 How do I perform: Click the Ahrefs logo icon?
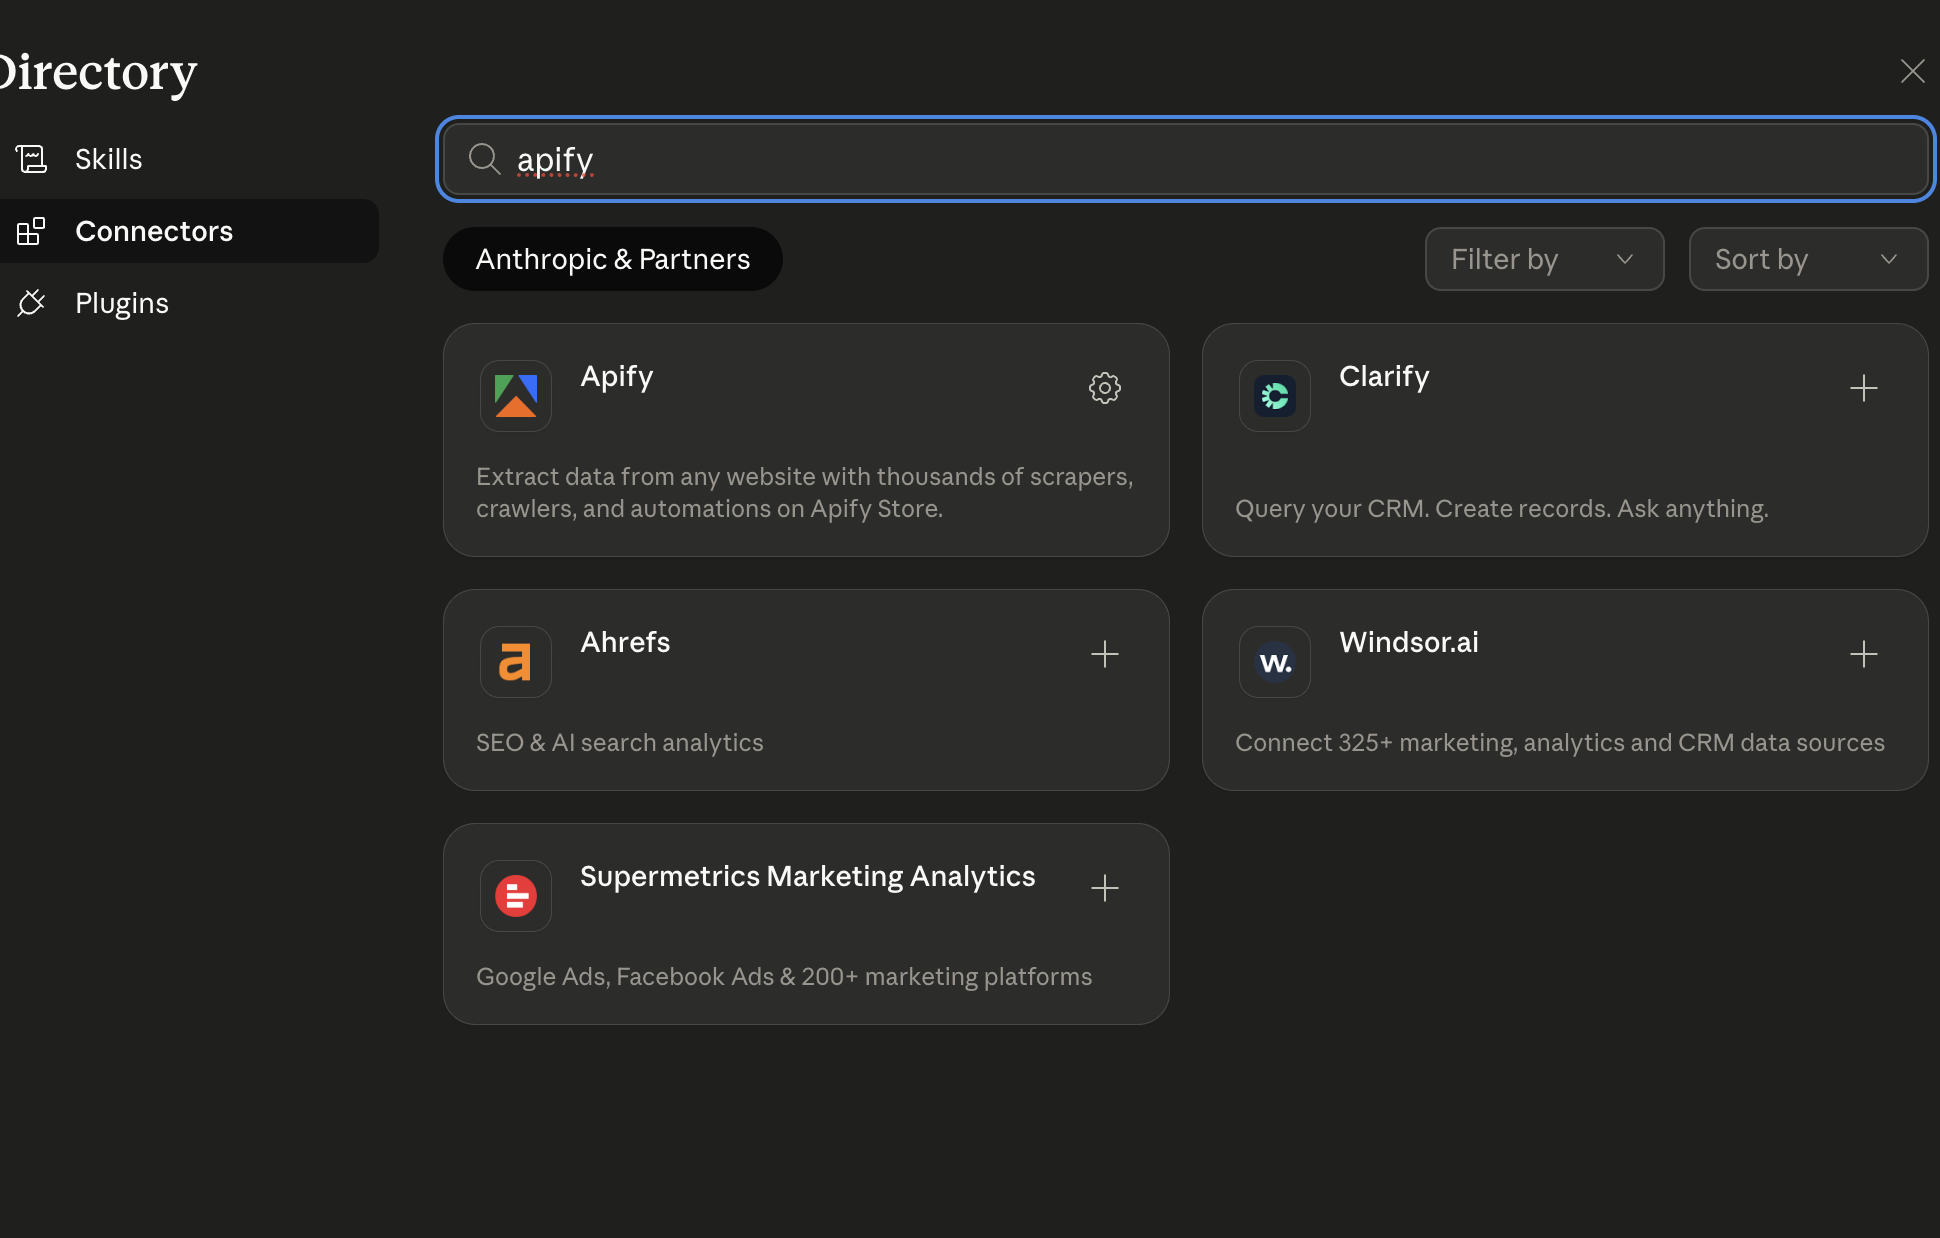coord(516,662)
